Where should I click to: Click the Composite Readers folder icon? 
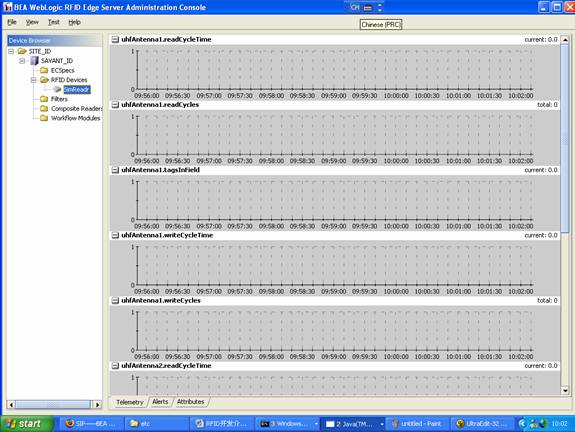pyautogui.click(x=44, y=108)
